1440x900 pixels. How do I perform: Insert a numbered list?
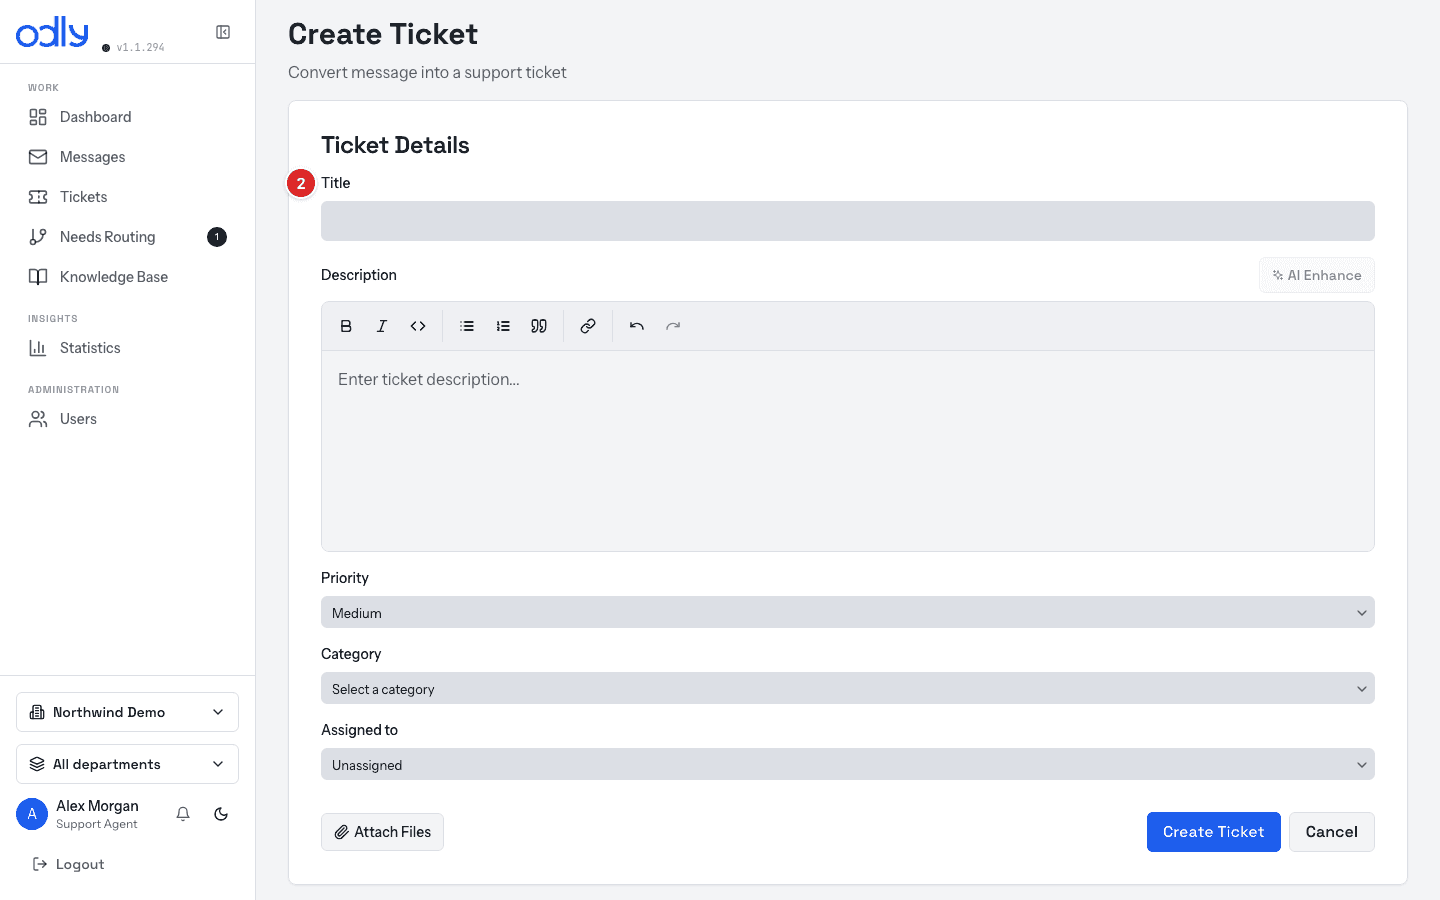503,326
